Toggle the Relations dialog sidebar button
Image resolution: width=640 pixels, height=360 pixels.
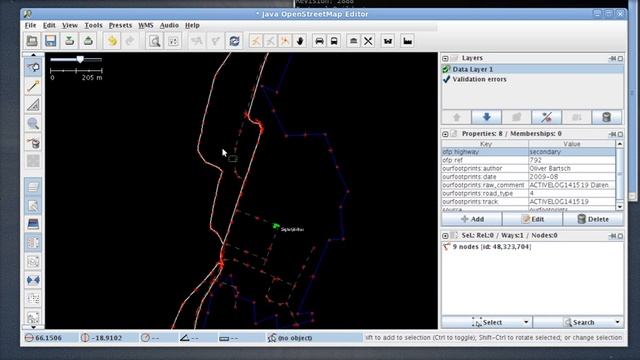pyautogui.click(x=33, y=243)
